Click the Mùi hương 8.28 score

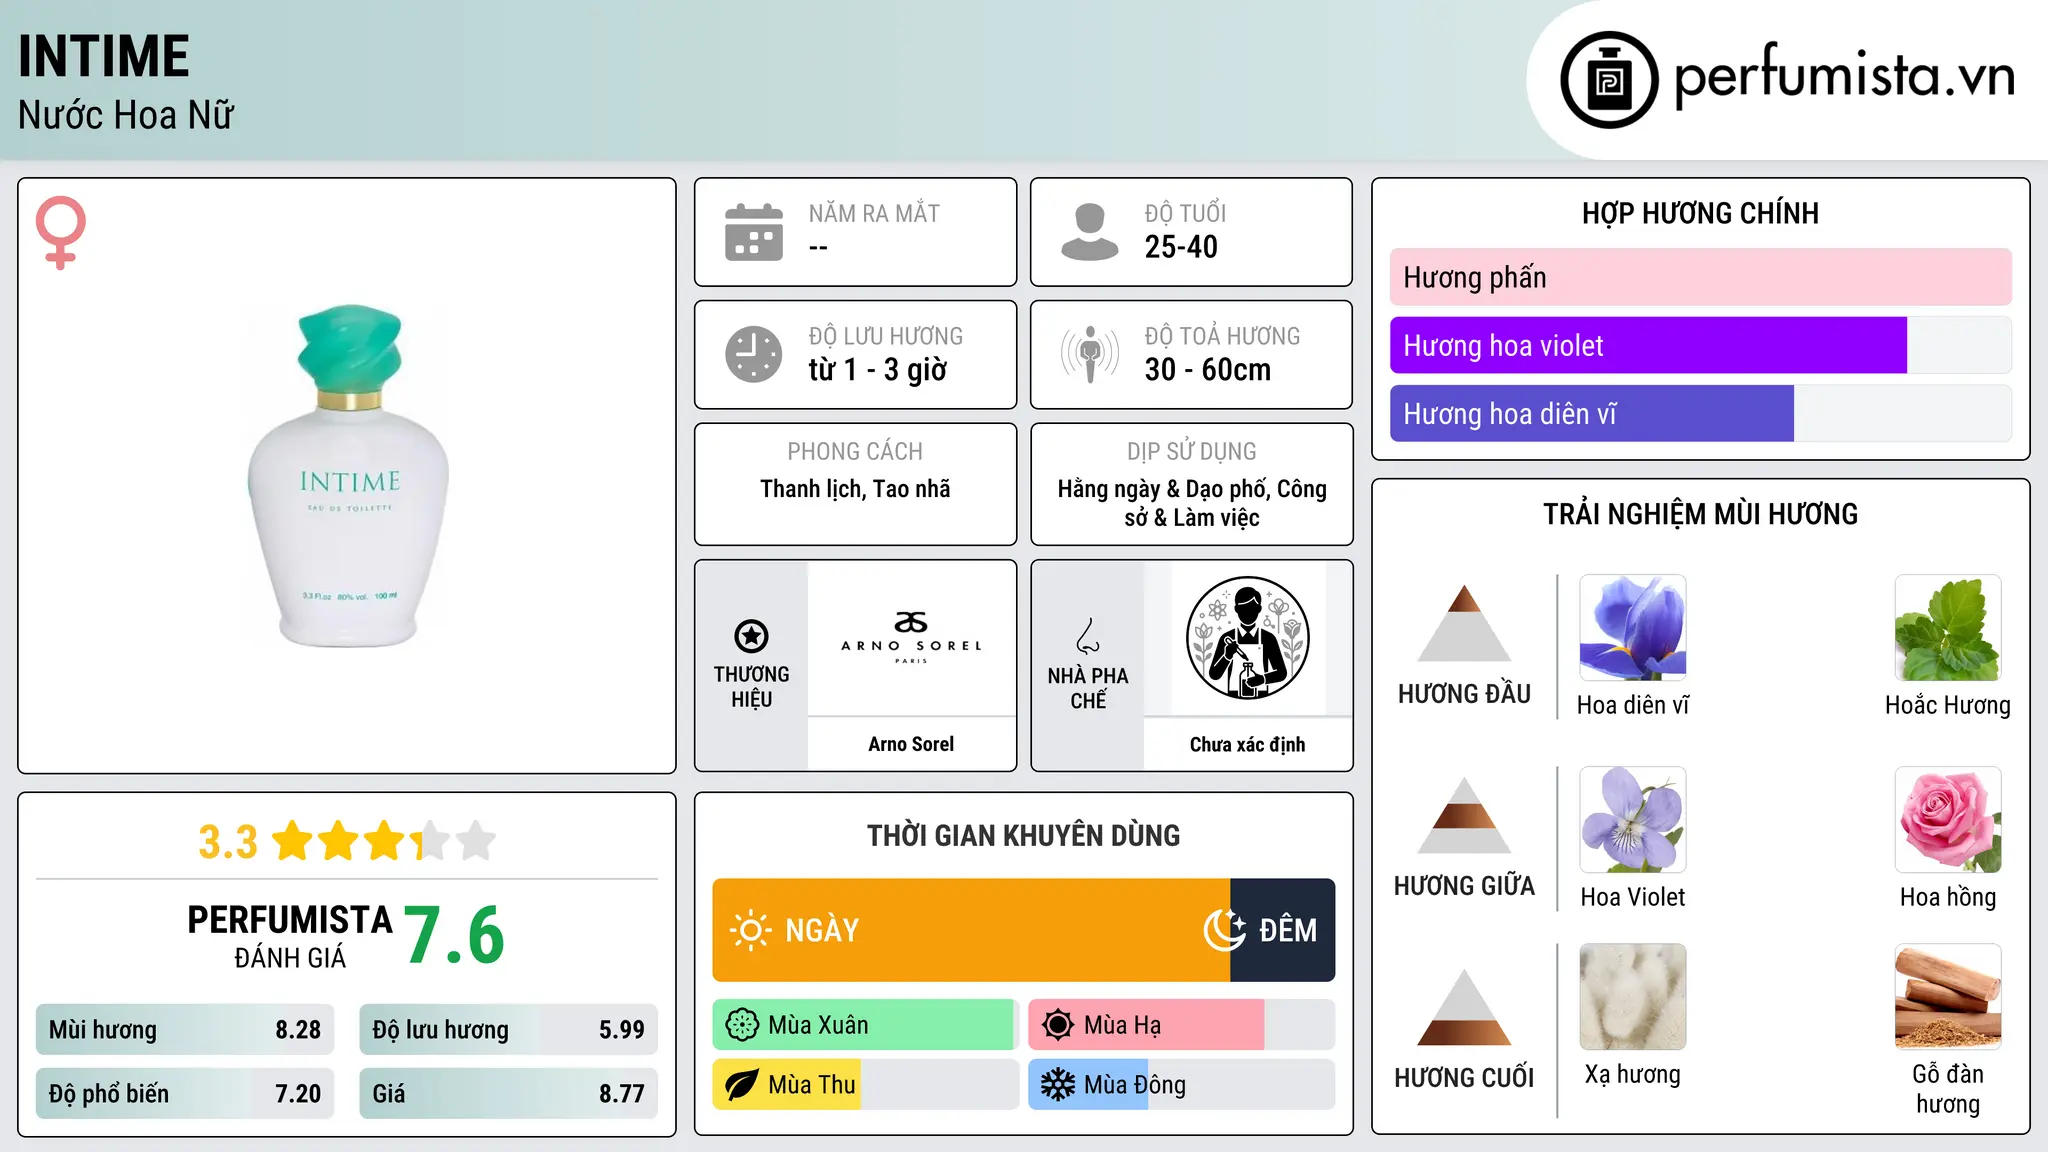(185, 1030)
